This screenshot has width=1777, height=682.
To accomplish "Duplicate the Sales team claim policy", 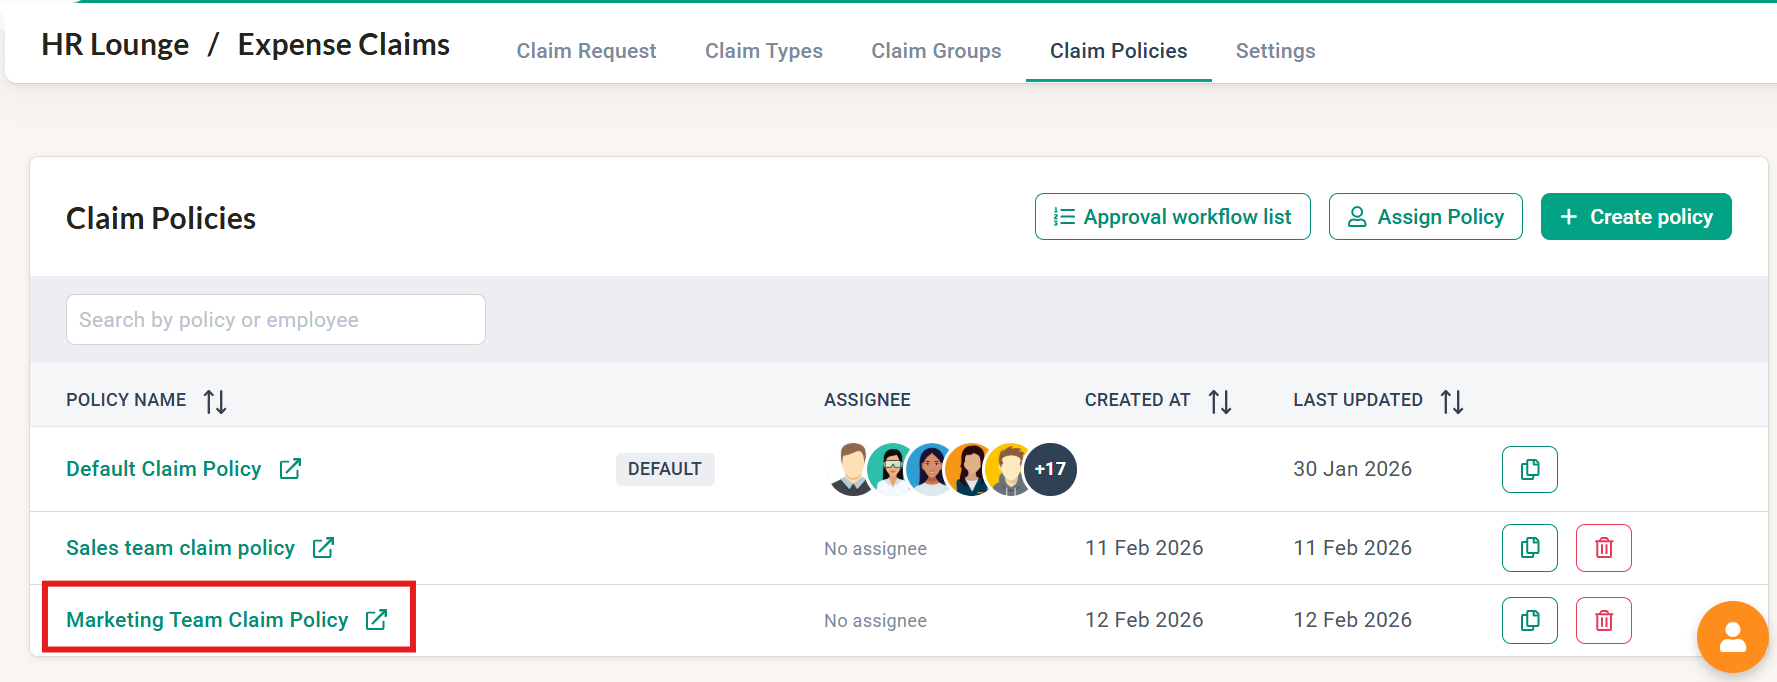I will (x=1529, y=548).
